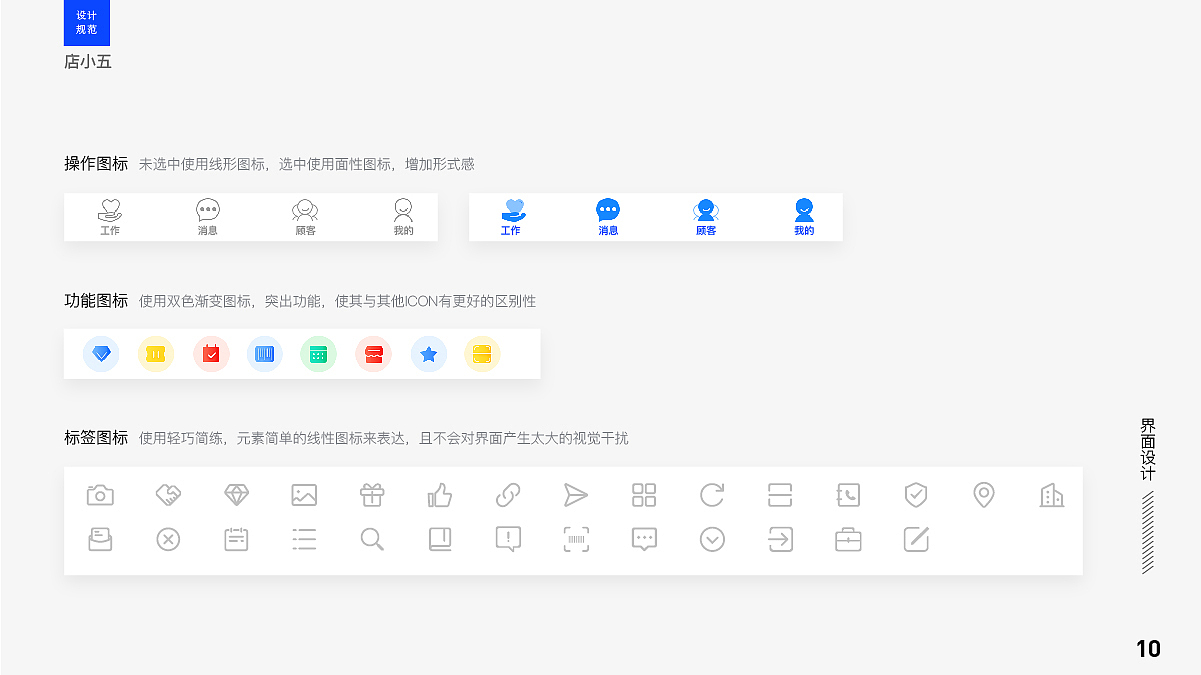Click the briefcase icon

tap(848, 540)
